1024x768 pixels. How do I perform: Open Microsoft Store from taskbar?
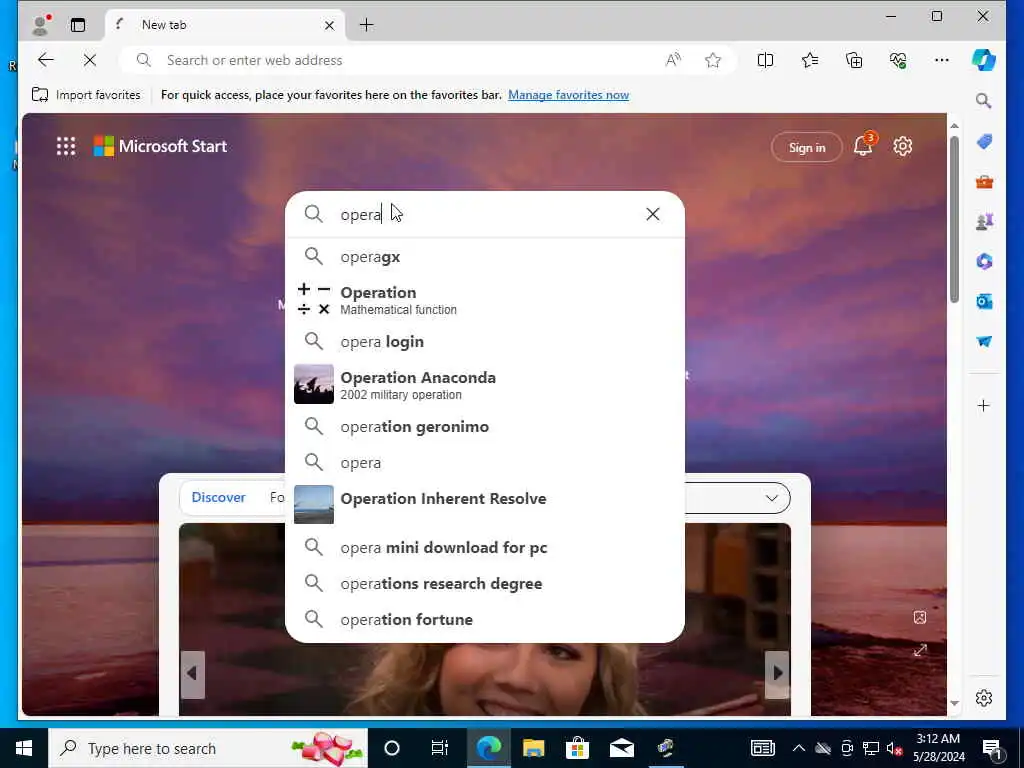tap(577, 748)
